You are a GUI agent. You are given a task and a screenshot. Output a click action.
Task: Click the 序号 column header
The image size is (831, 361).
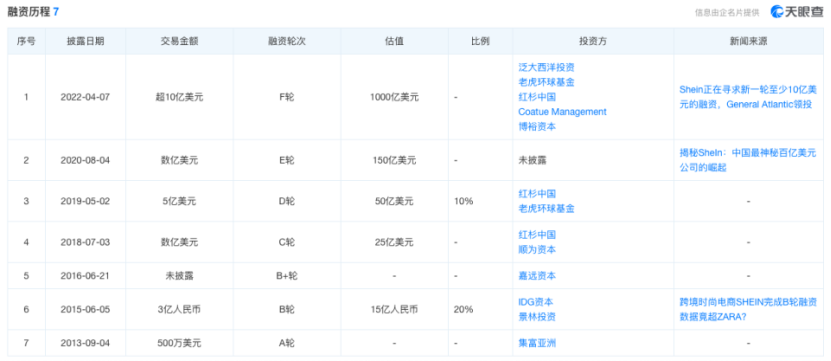(x=26, y=41)
